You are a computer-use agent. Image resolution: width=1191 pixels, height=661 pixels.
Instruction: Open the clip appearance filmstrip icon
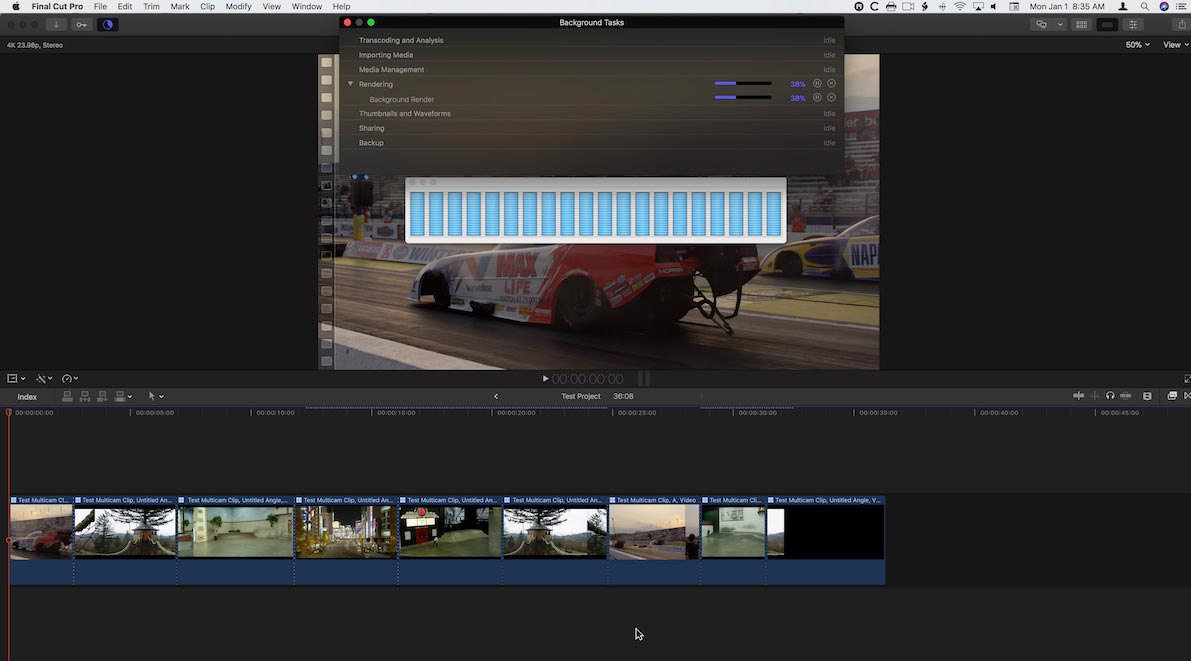click(1147, 396)
